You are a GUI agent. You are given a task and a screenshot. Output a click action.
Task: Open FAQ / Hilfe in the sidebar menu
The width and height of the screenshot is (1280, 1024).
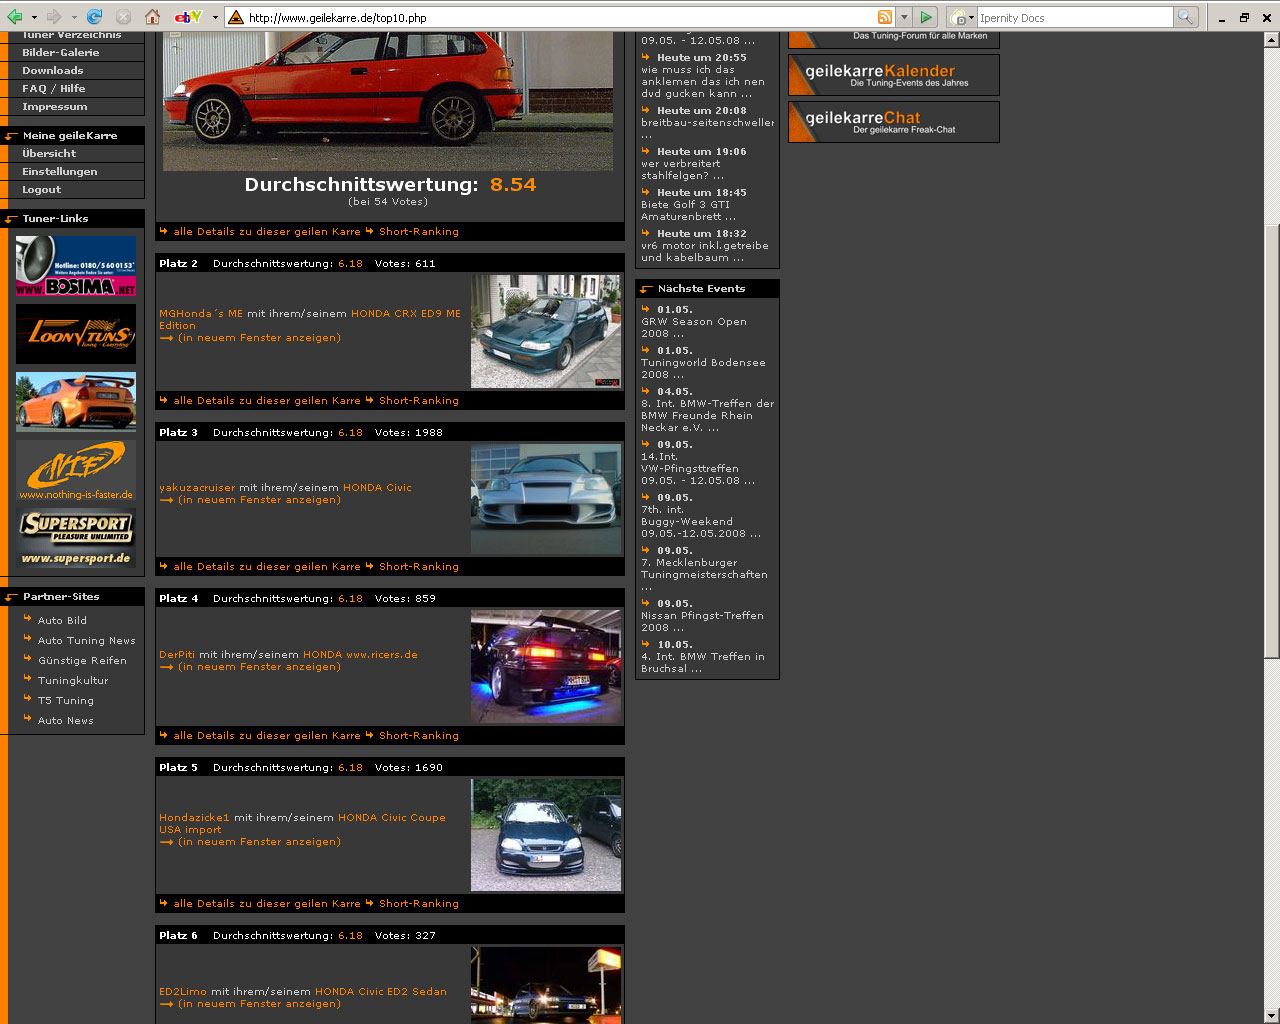(x=54, y=88)
